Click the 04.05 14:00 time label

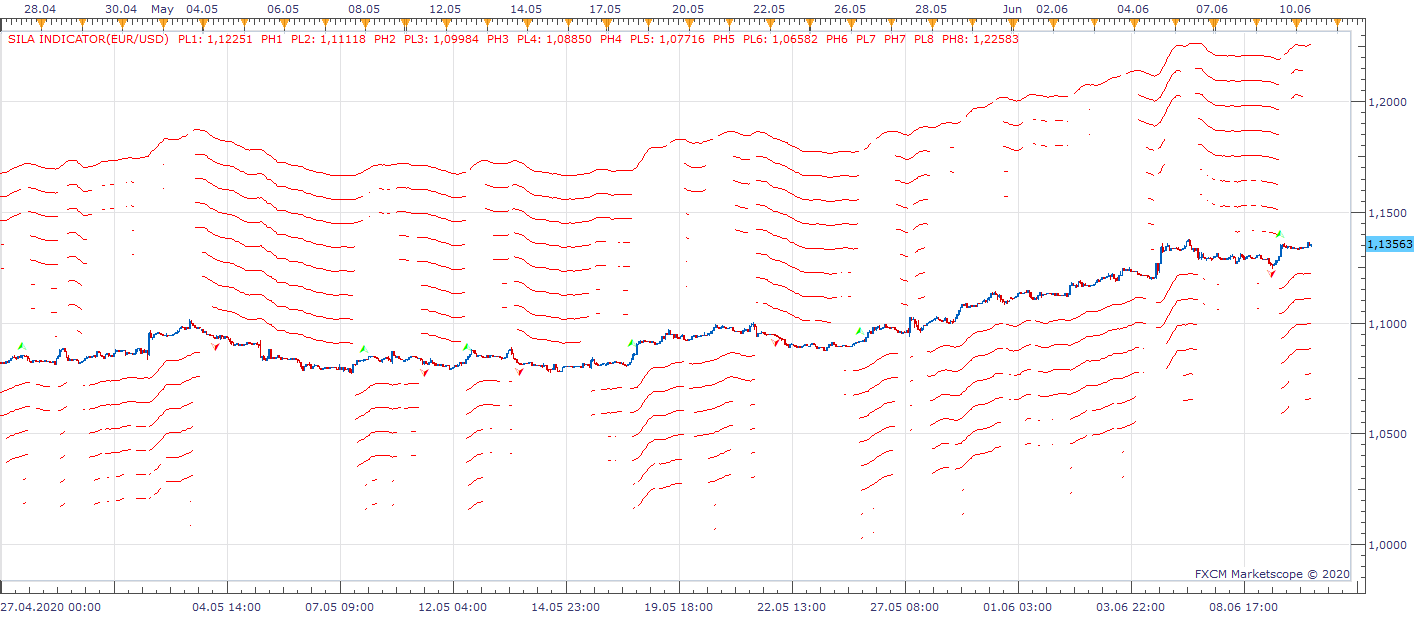coord(227,606)
